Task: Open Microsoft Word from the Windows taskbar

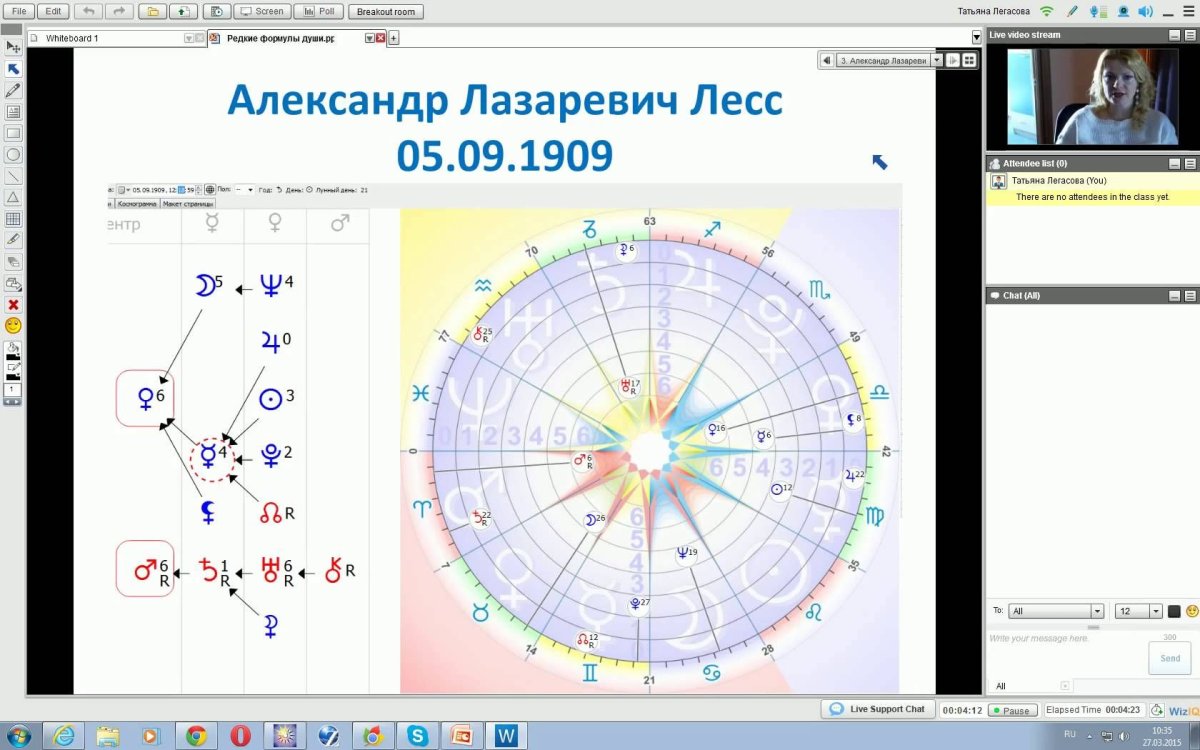Action: point(506,734)
